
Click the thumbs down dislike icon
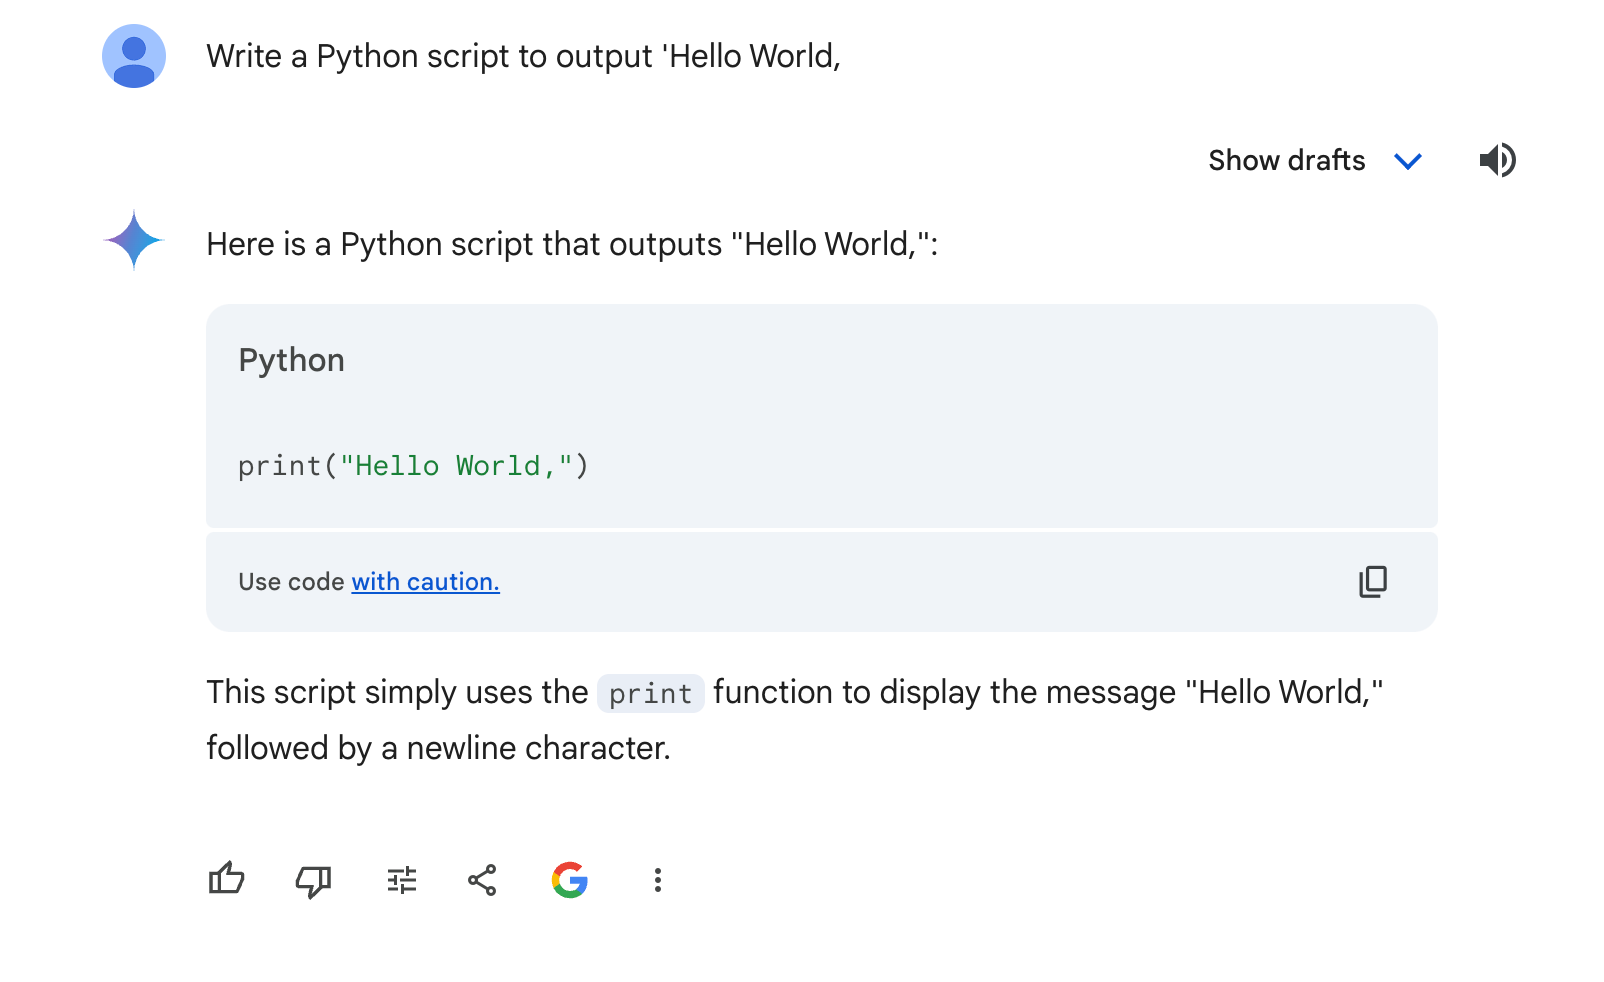coord(313,880)
